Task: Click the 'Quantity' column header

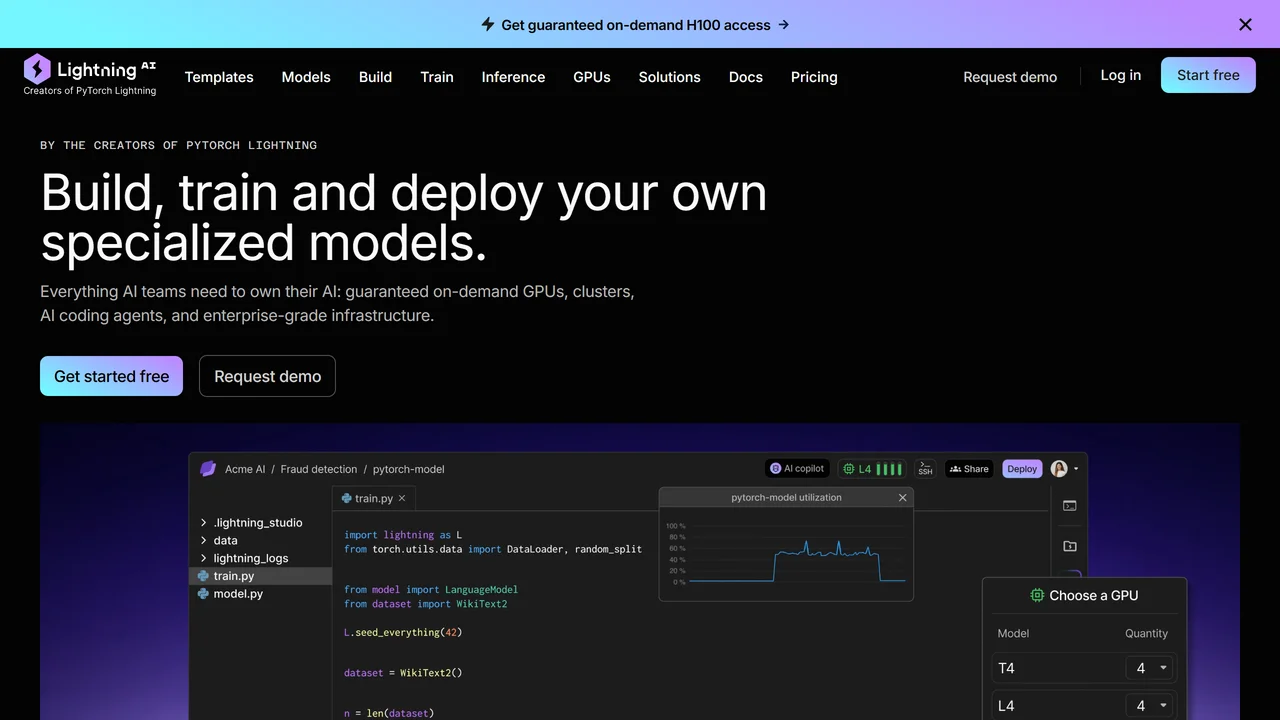Action: point(1146,633)
